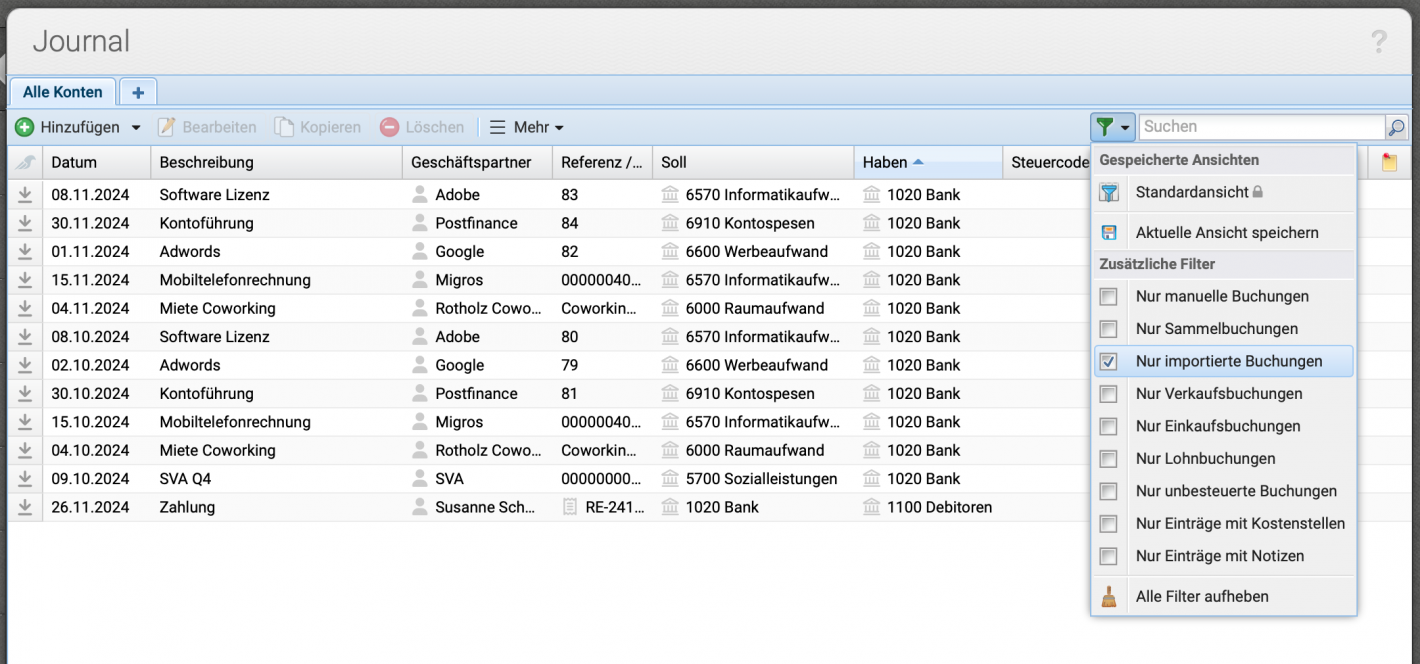This screenshot has height=664, width=1420.
Task: Click Rotholz Cowo... in the 04.11.2024 row
Action: [x=489, y=308]
